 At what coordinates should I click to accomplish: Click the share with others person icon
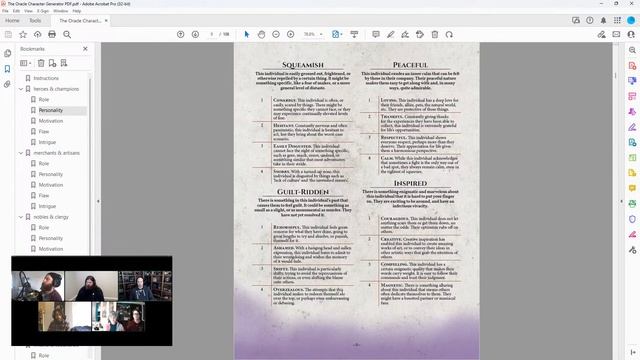[631, 34]
